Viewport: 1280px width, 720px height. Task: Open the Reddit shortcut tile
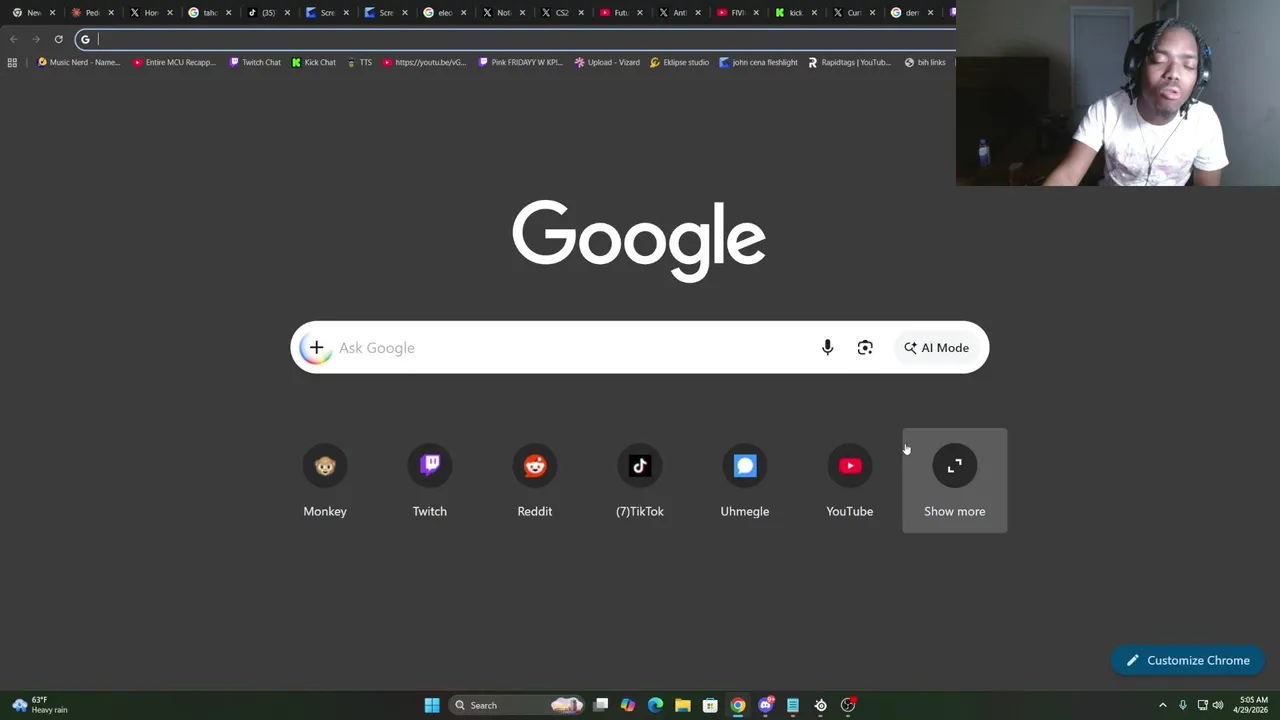tap(535, 481)
